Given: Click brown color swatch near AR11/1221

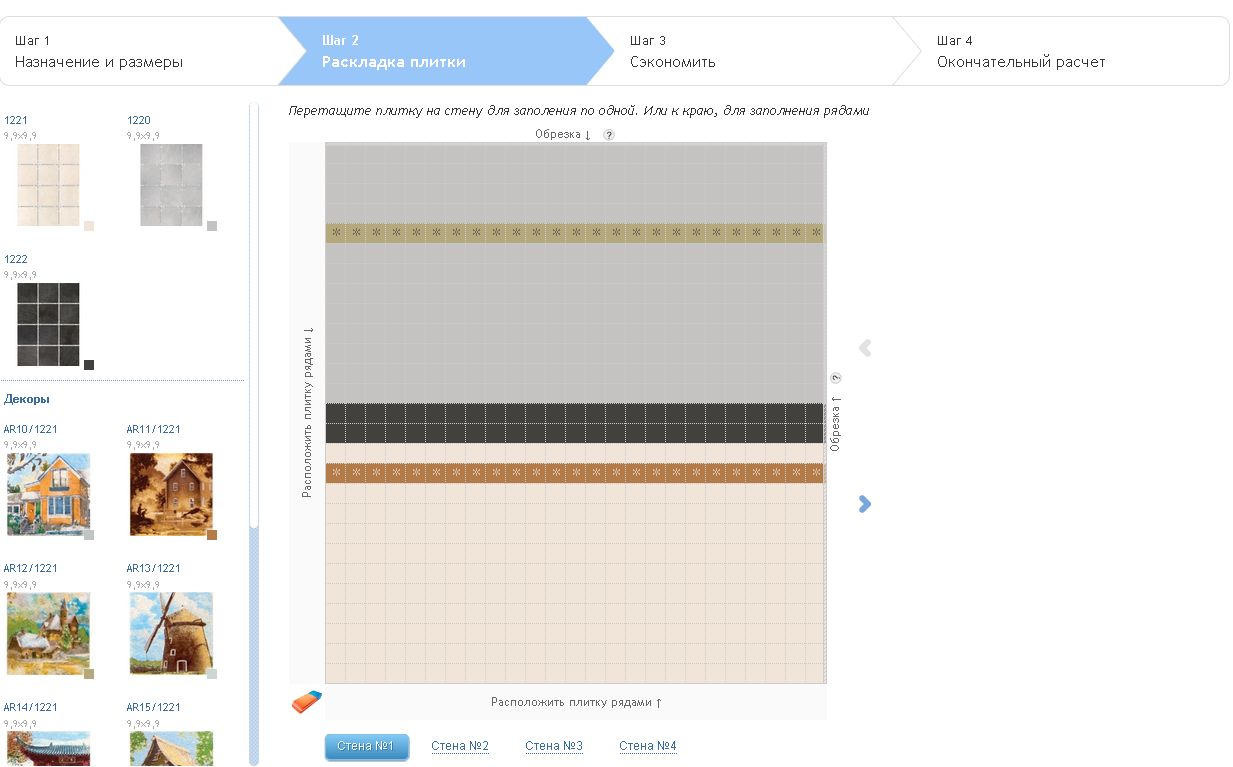Looking at the screenshot, I should pyautogui.click(x=212, y=535).
